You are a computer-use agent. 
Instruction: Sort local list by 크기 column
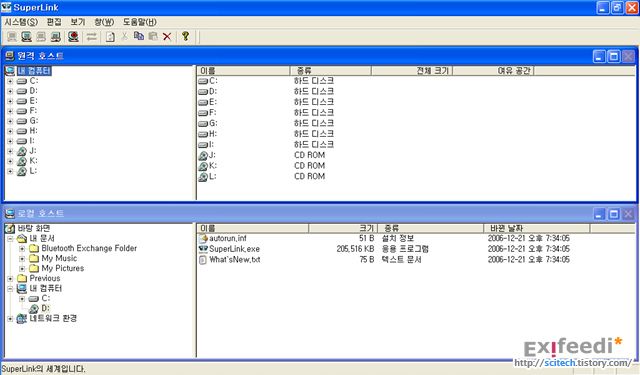[343, 229]
